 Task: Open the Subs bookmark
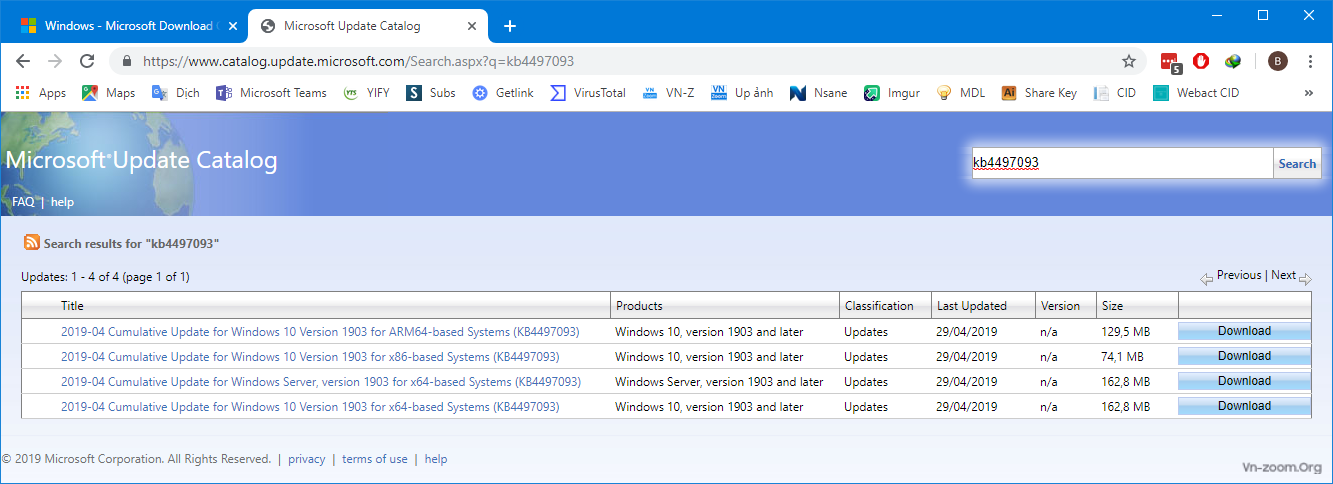[x=431, y=93]
